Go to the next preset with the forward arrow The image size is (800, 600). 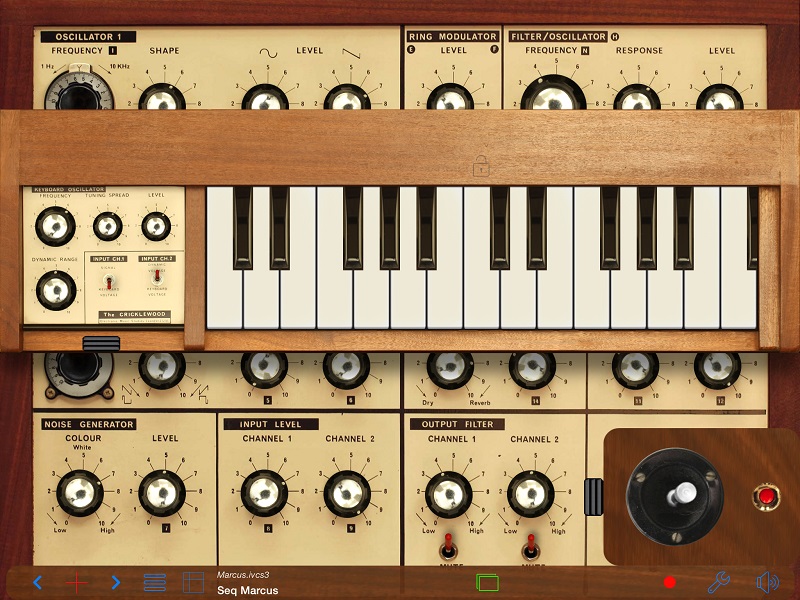point(116,582)
